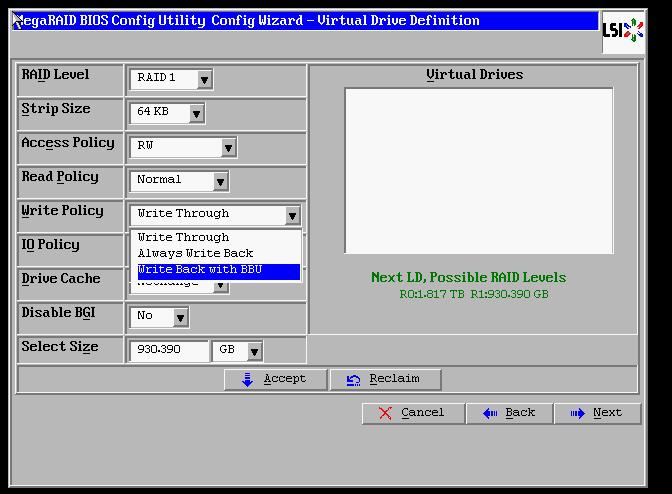Viewport: 672px width, 494px height.
Task: Click the R0:1.817 TB text
Action: point(432,294)
